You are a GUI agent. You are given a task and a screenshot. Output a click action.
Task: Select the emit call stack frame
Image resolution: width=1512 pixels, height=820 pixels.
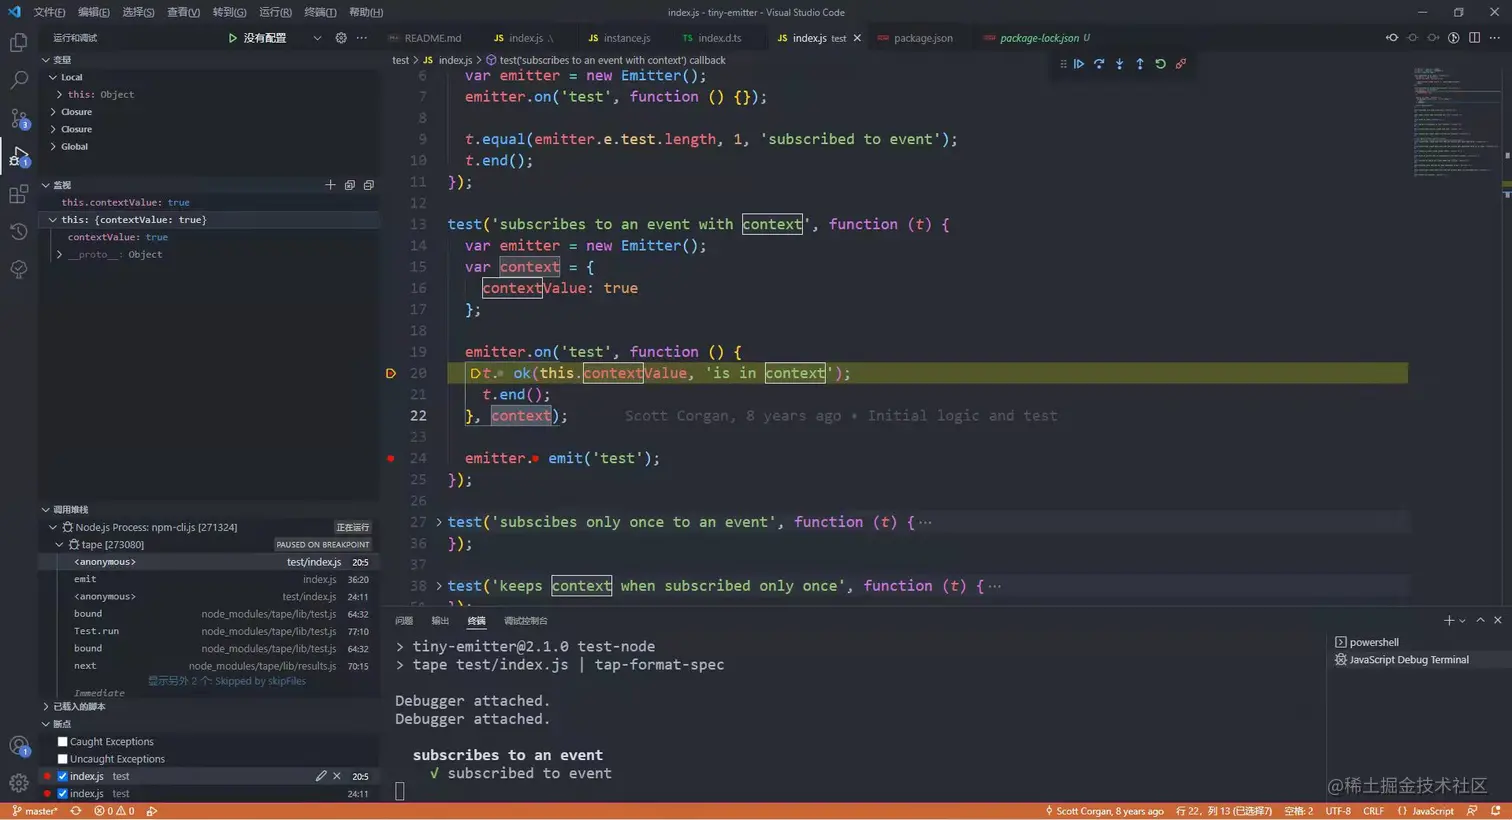click(x=209, y=579)
